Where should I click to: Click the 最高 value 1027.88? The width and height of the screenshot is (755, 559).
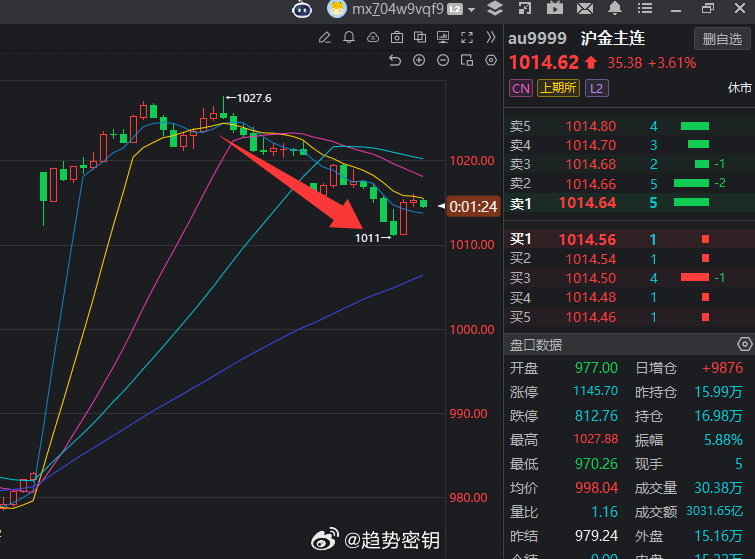click(596, 439)
